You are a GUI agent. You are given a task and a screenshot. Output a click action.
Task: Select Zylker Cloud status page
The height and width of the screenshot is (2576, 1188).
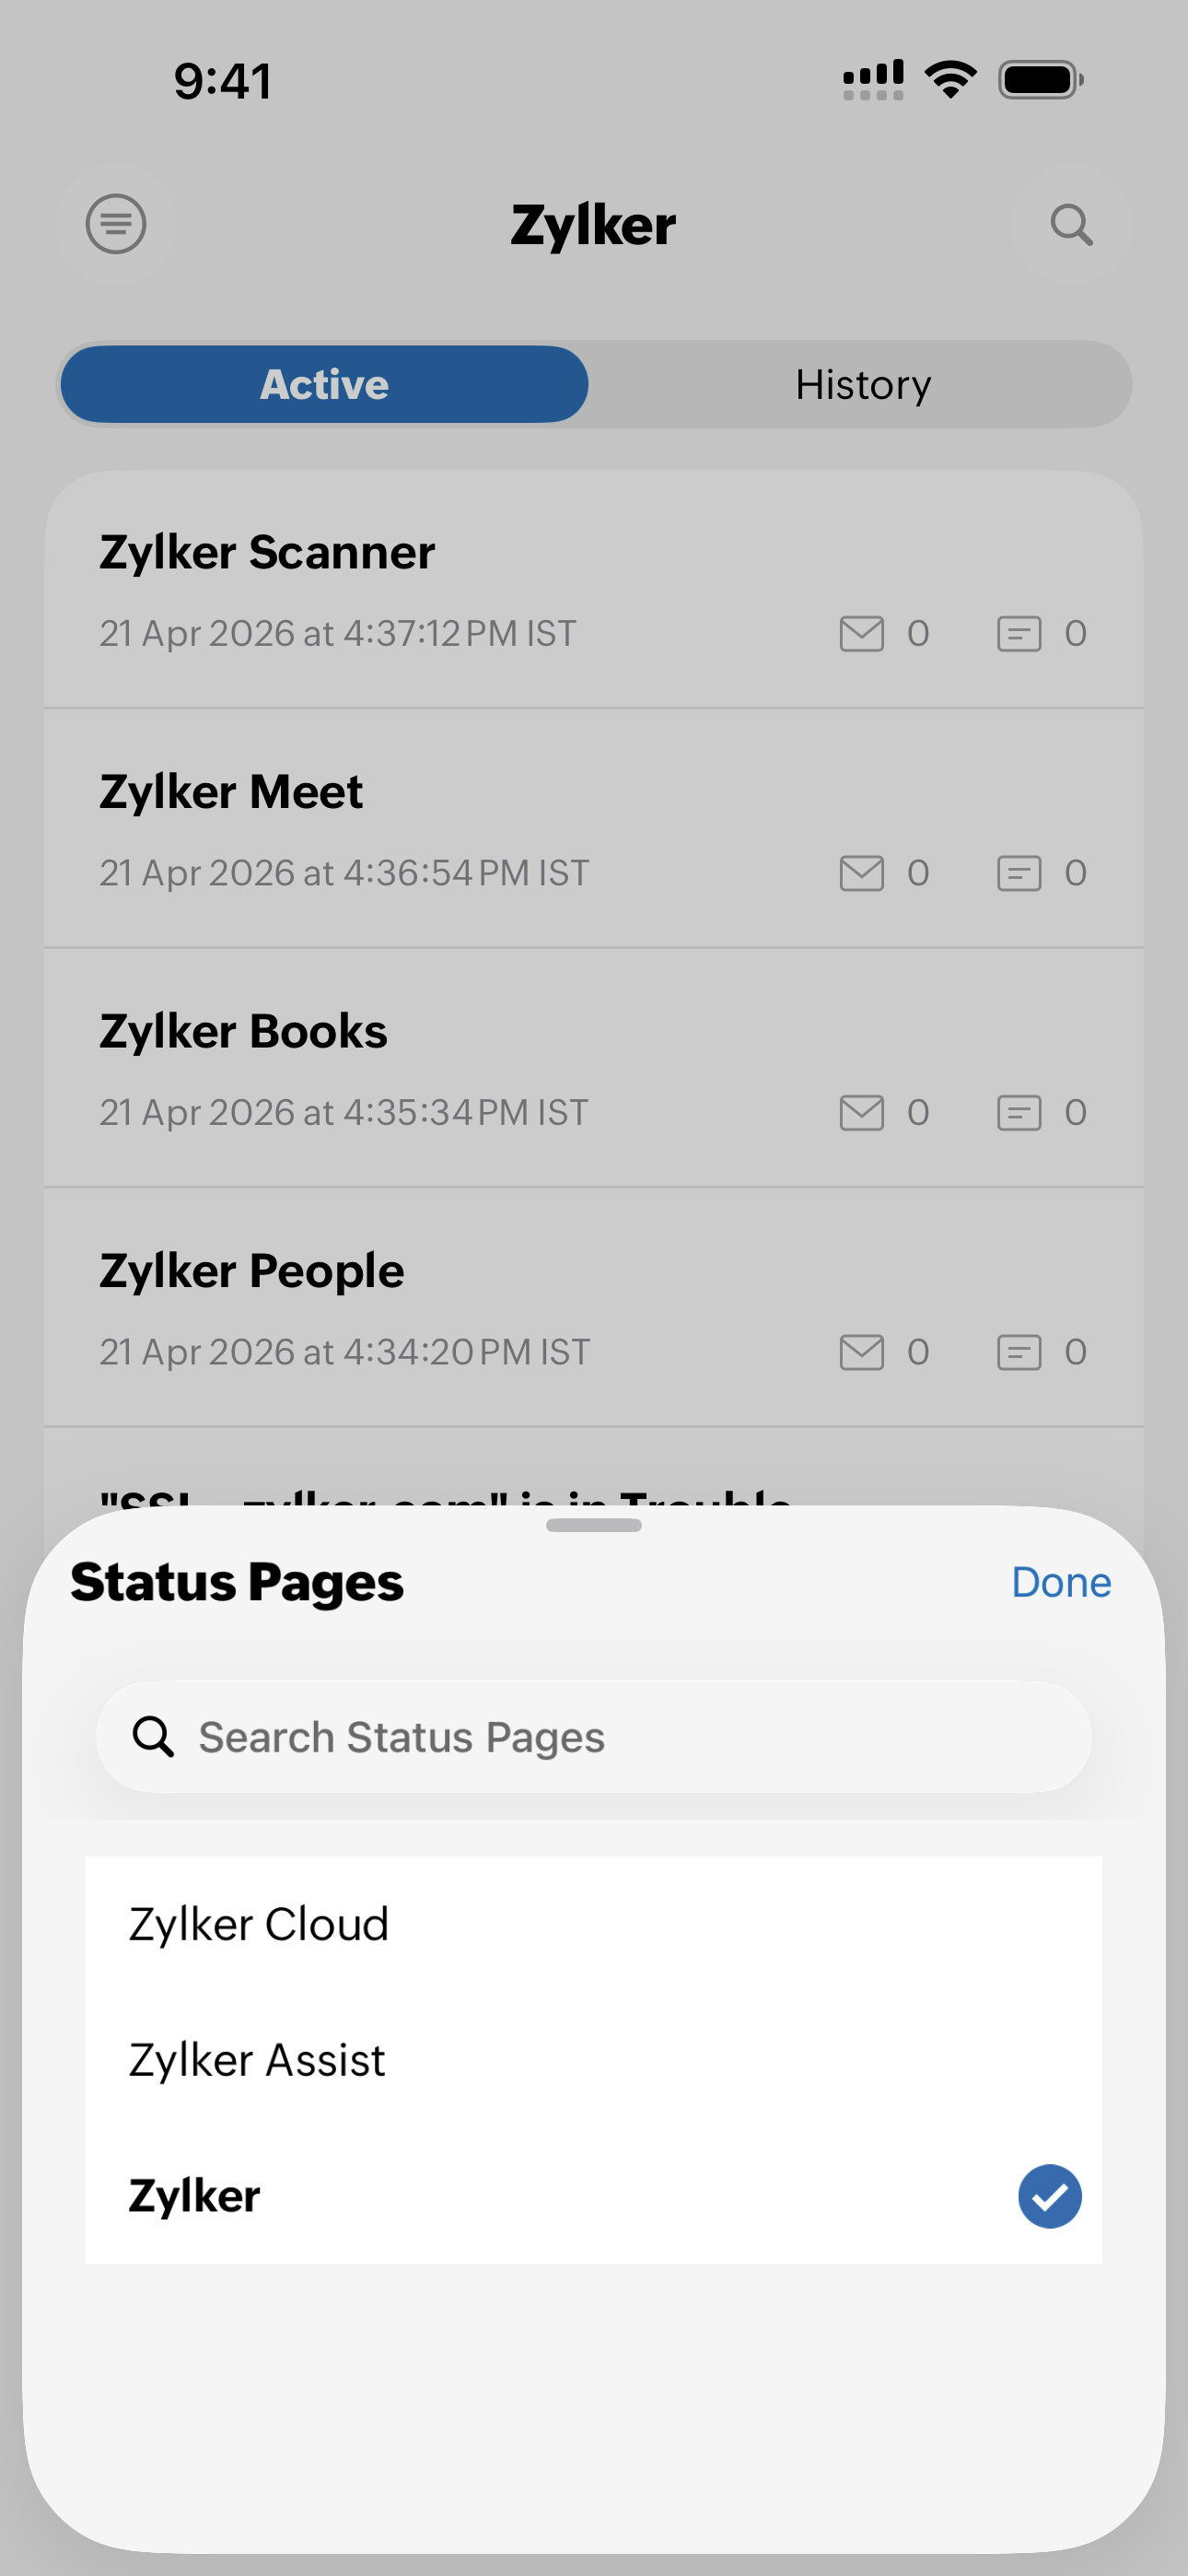point(259,1925)
